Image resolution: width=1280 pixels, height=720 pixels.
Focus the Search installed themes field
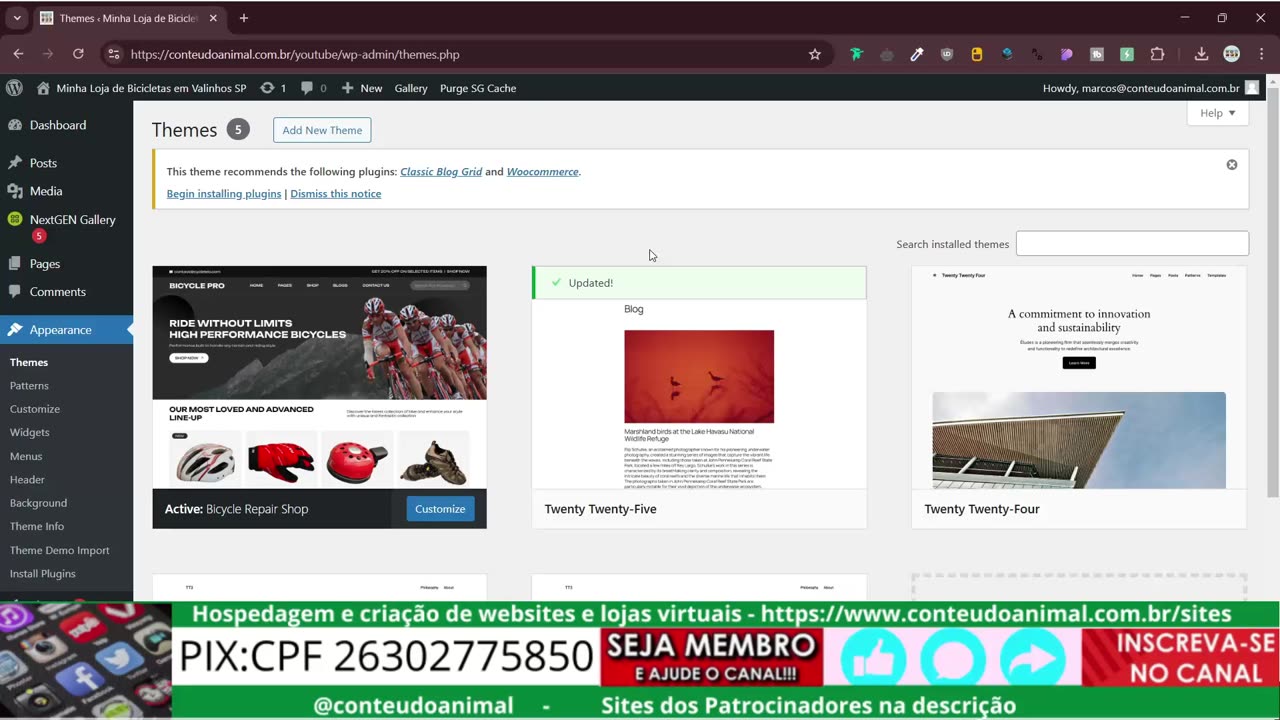tap(1132, 243)
